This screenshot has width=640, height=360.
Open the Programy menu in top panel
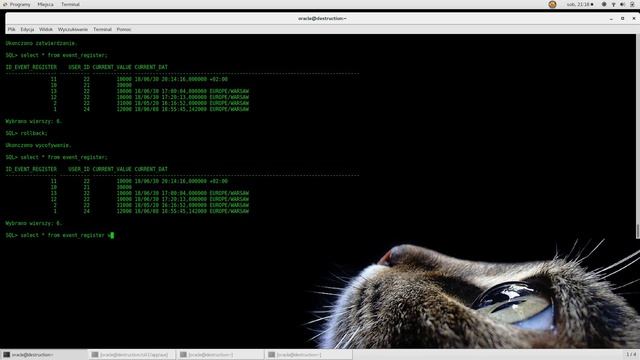click(17, 4)
